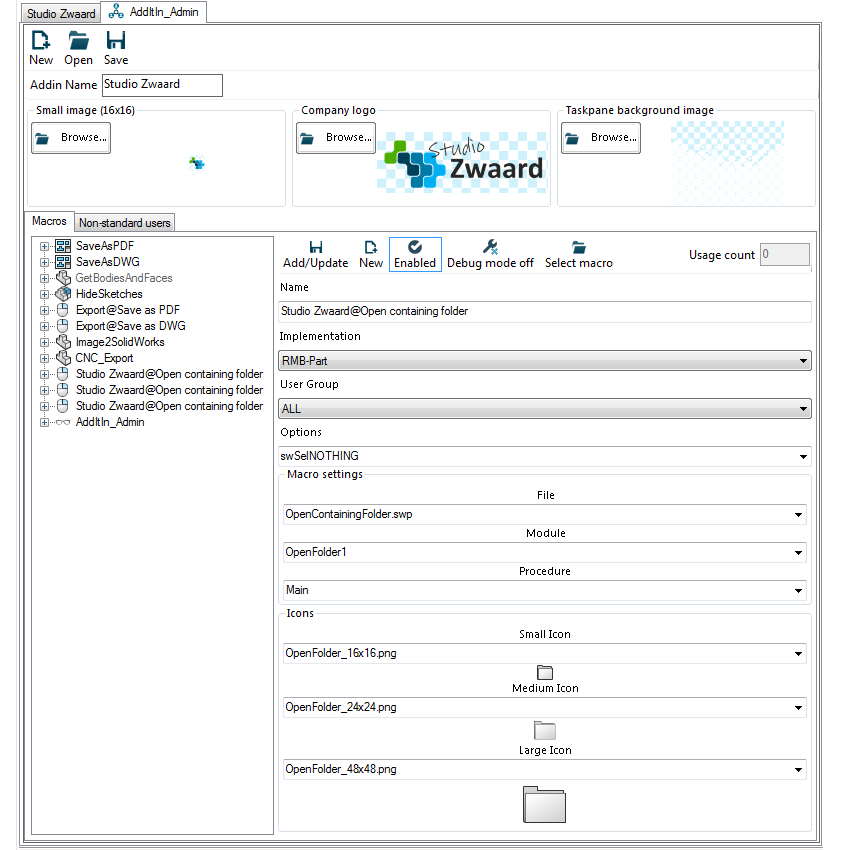Open the Procedure dropdown showing Main
This screenshot has height=850, width=850.
pos(545,590)
